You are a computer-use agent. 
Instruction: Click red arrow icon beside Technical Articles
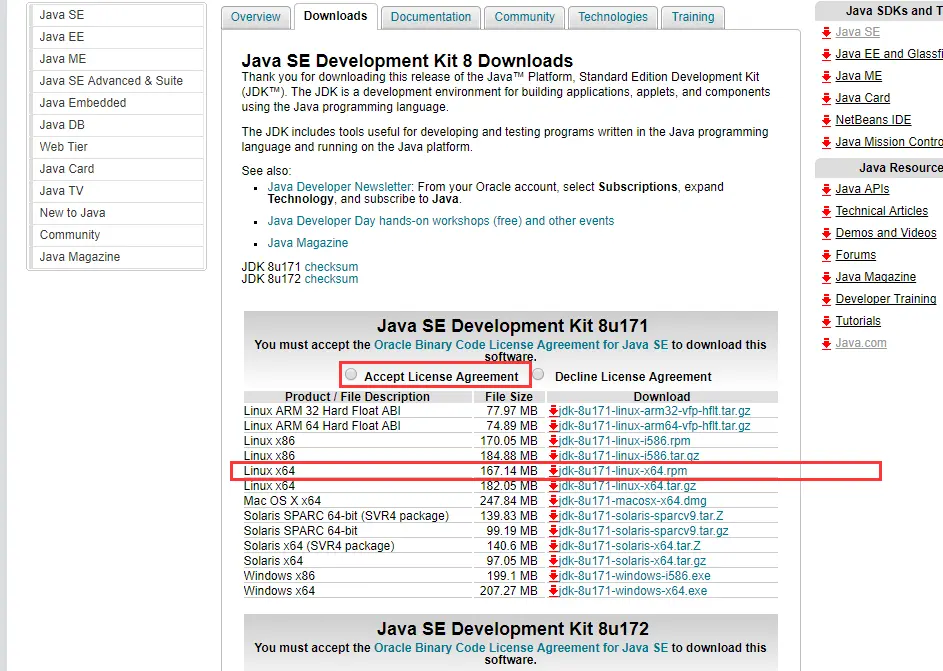pos(826,212)
